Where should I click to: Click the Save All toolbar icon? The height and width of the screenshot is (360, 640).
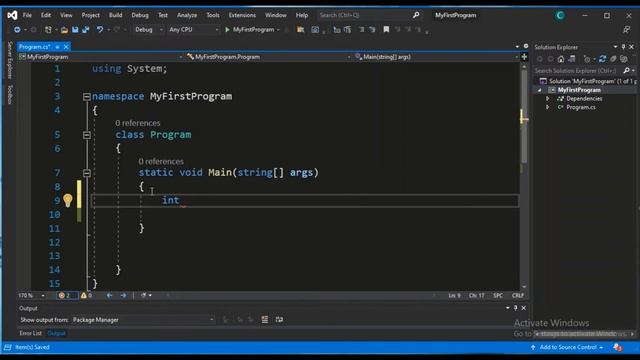point(86,30)
